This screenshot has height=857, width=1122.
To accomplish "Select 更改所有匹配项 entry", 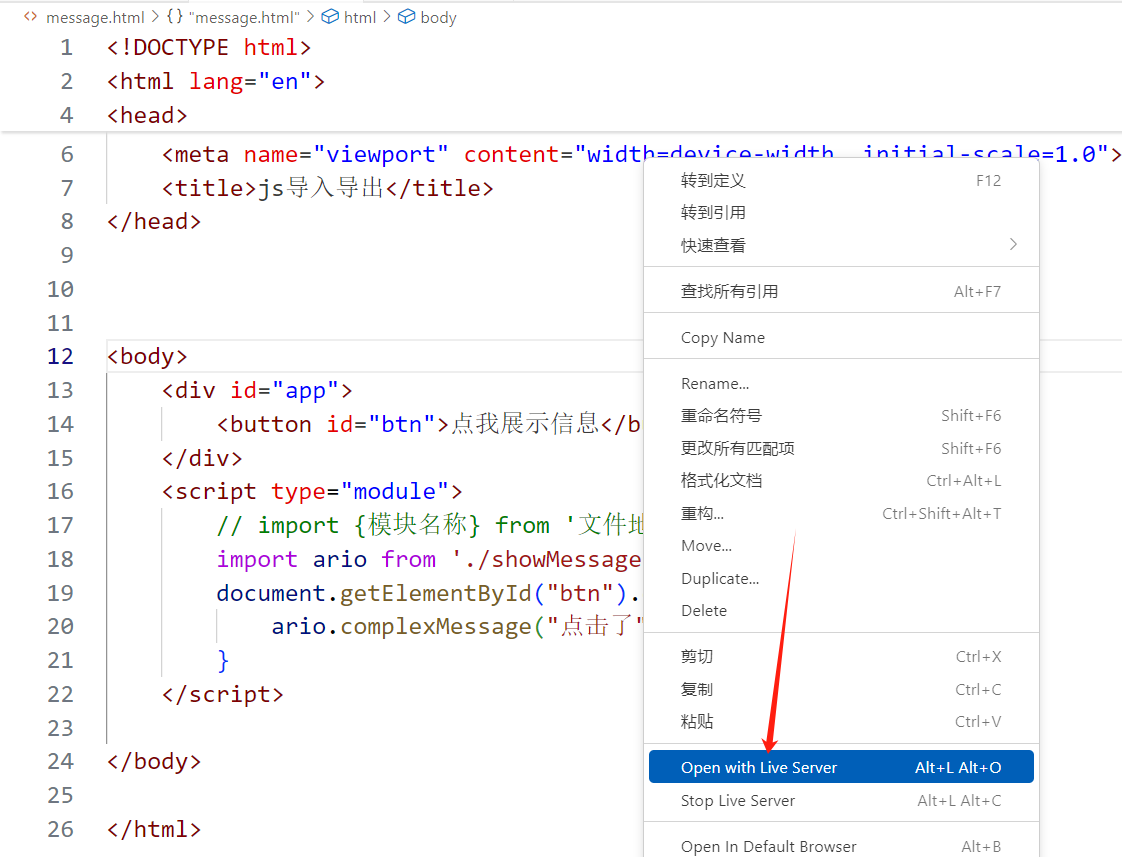I will point(841,449).
